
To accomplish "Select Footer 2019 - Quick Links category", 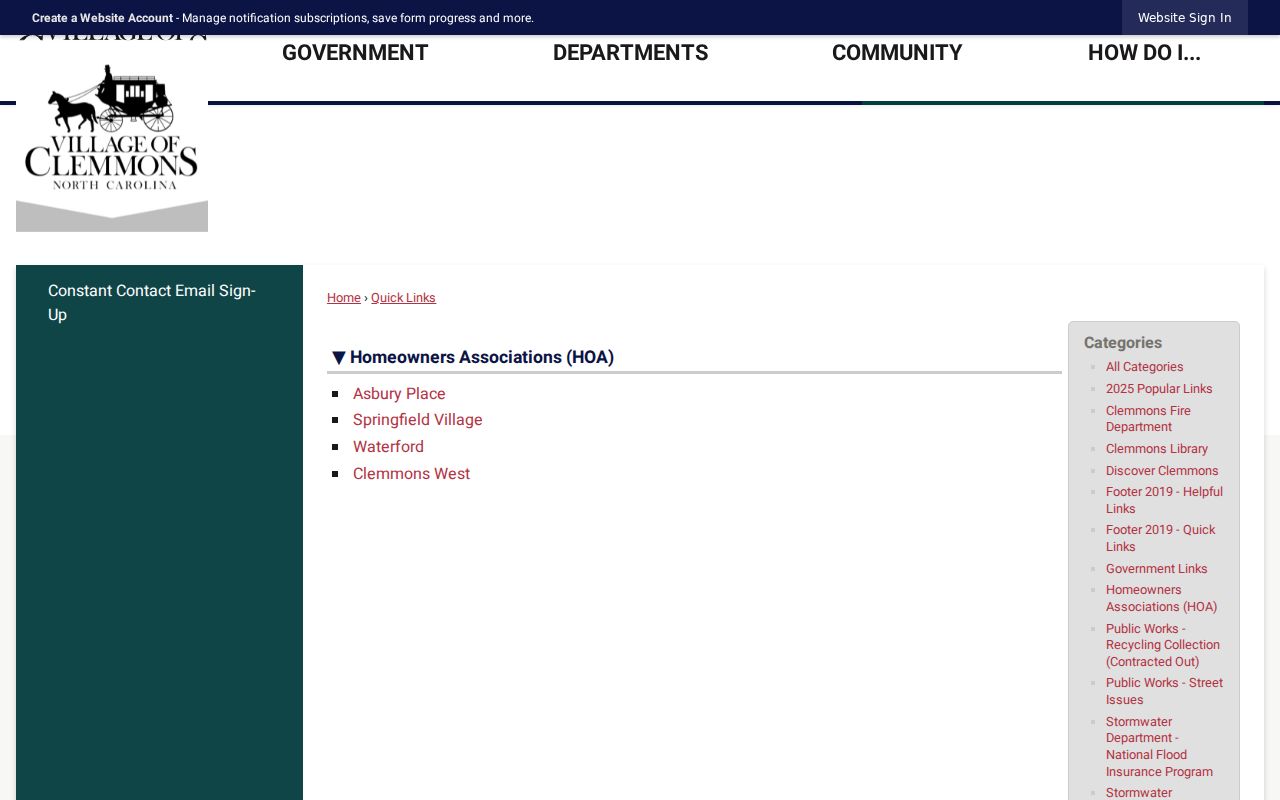I will pos(1161,538).
